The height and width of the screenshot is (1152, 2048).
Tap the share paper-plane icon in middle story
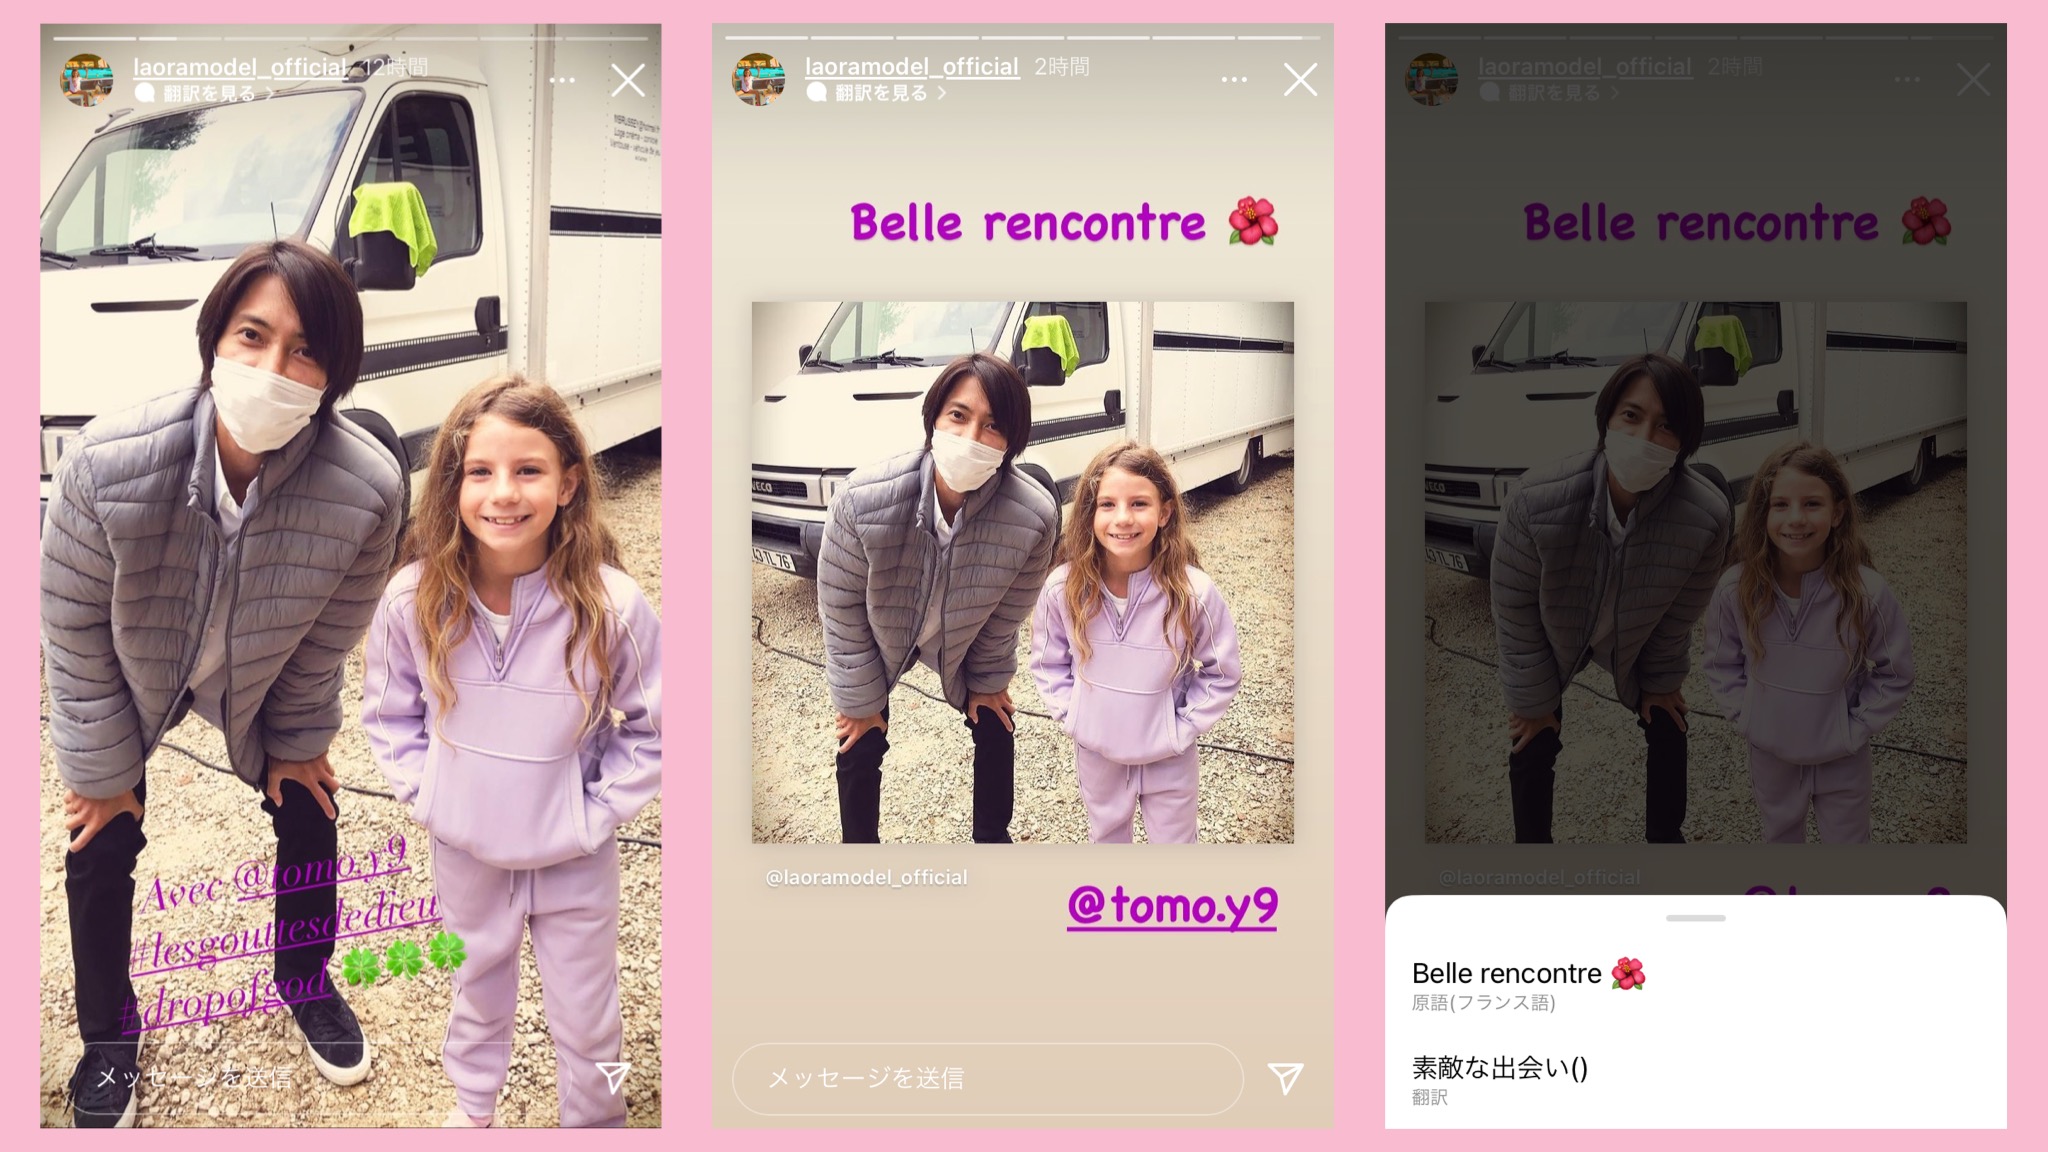tap(1285, 1077)
